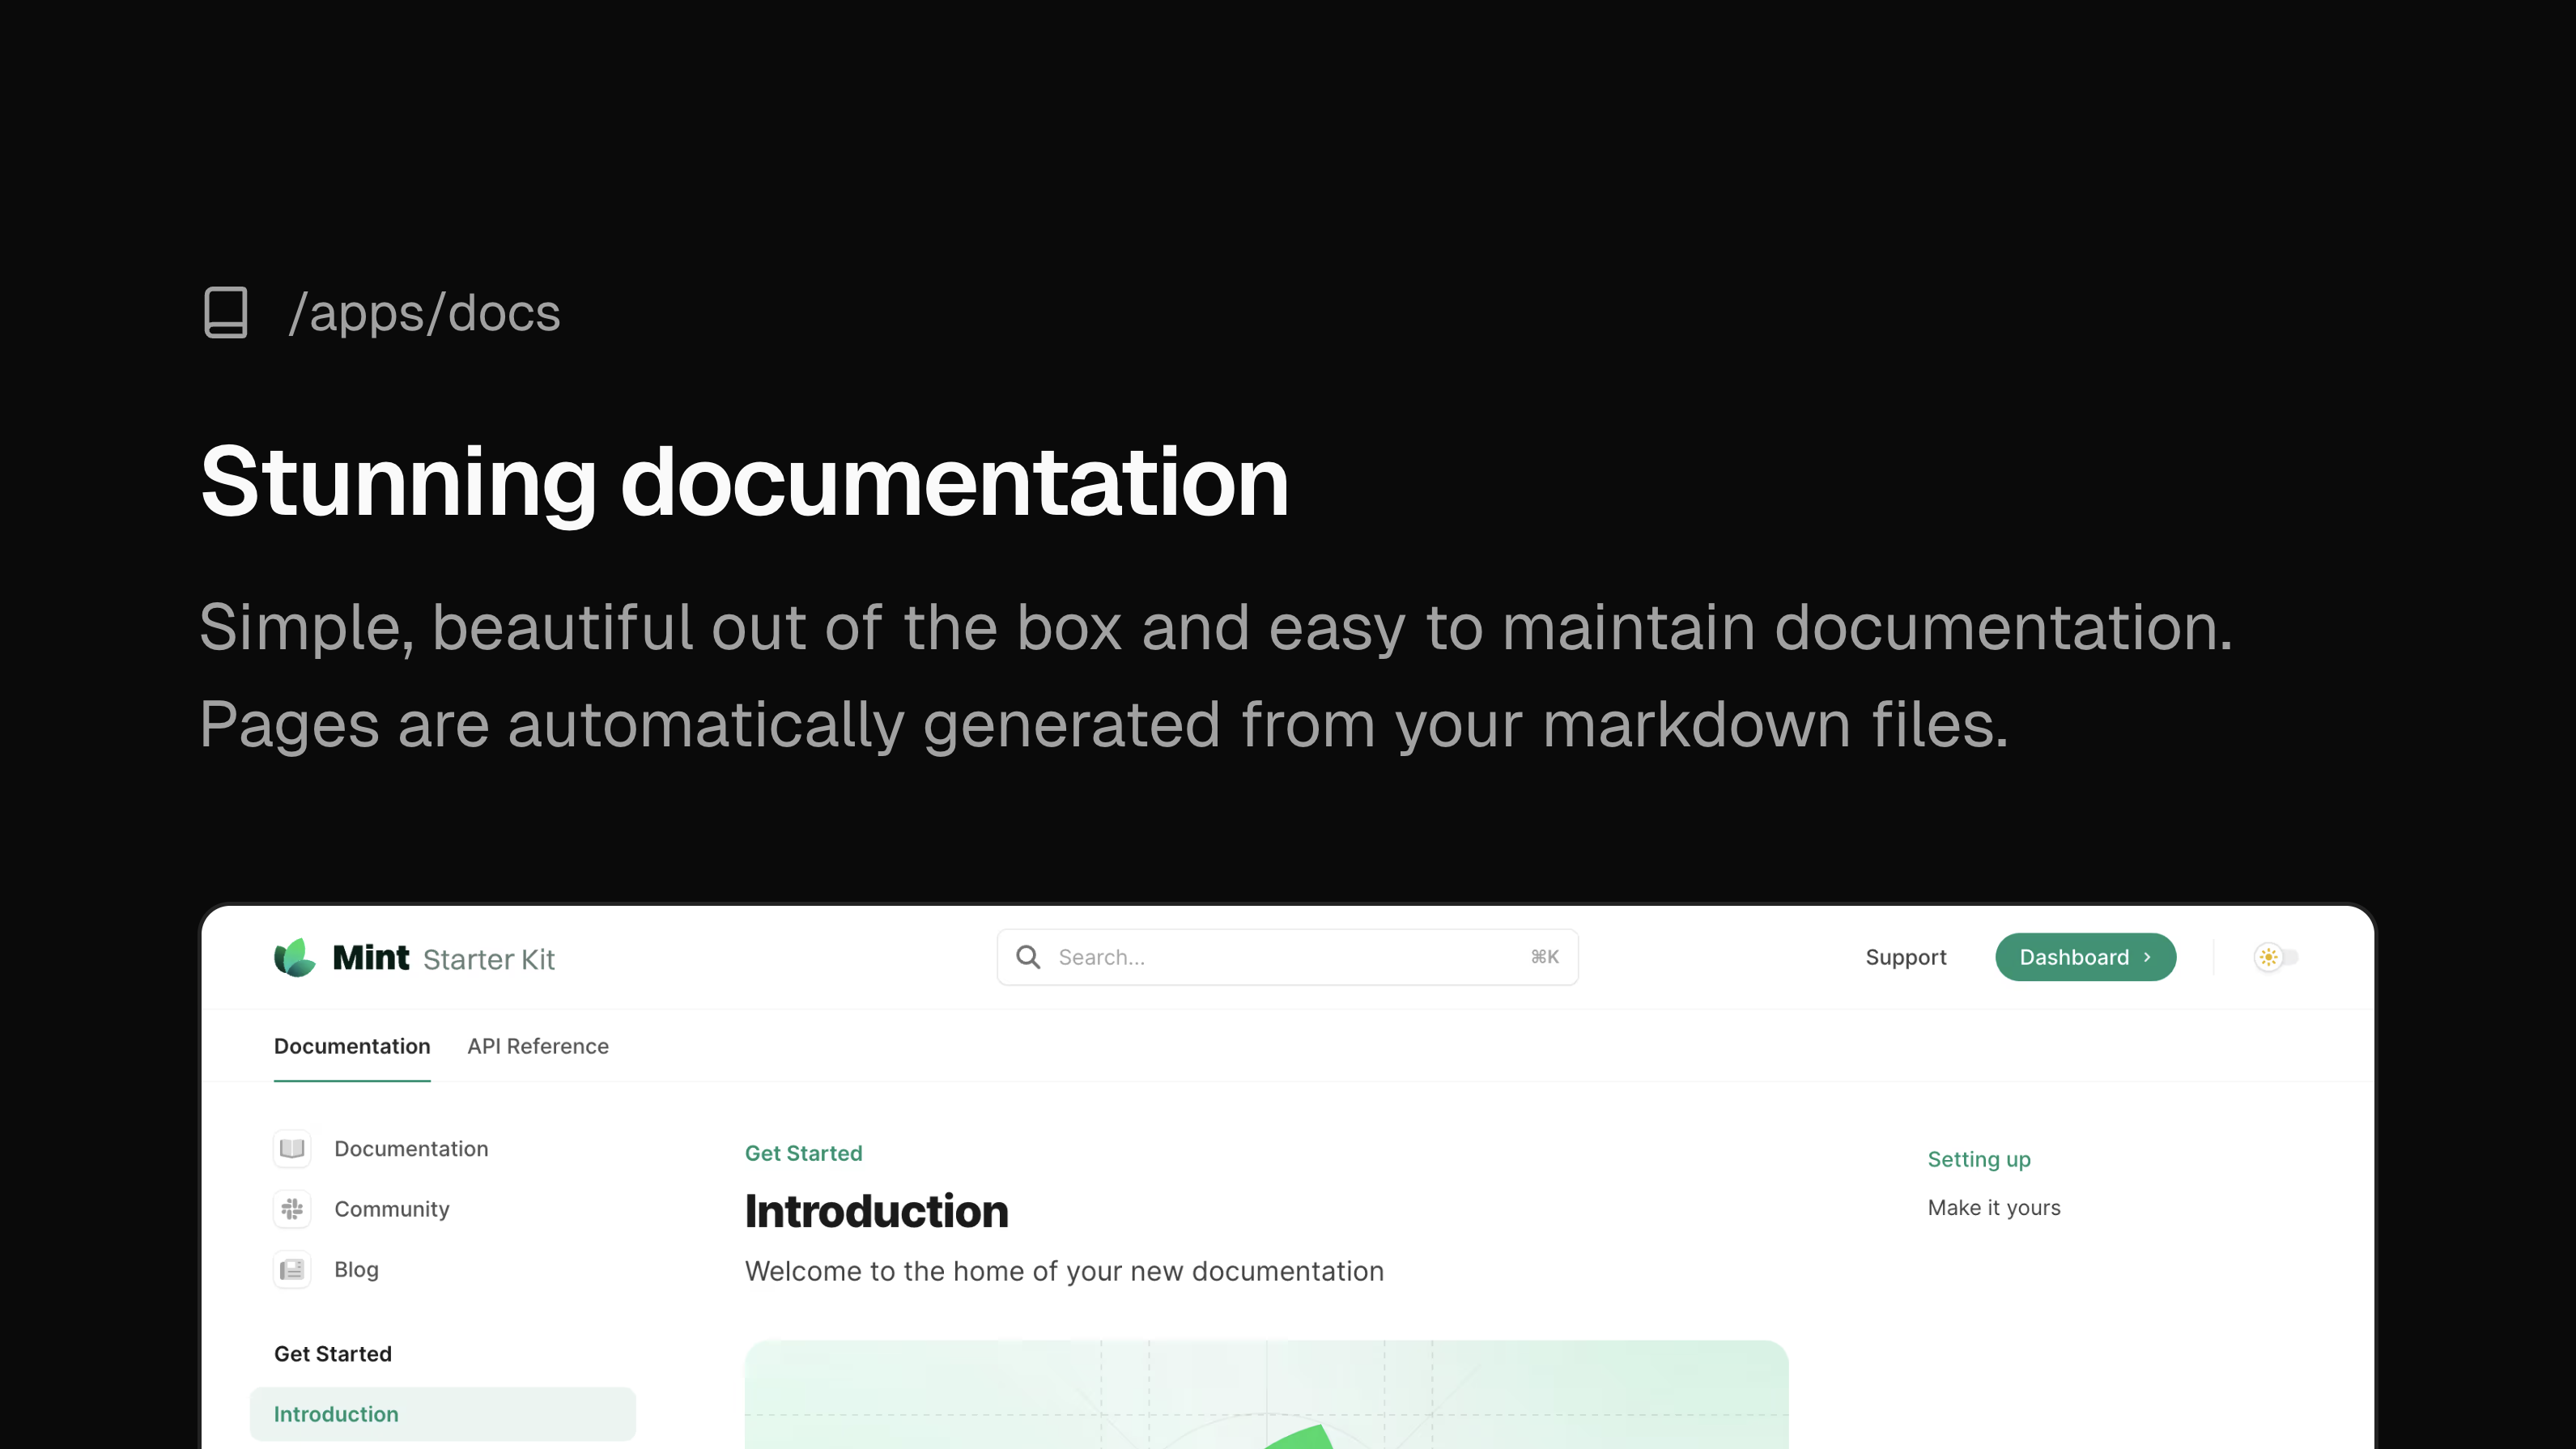Viewport: 2576px width, 1449px height.
Task: Click the search magnifier icon
Action: pos(1028,957)
